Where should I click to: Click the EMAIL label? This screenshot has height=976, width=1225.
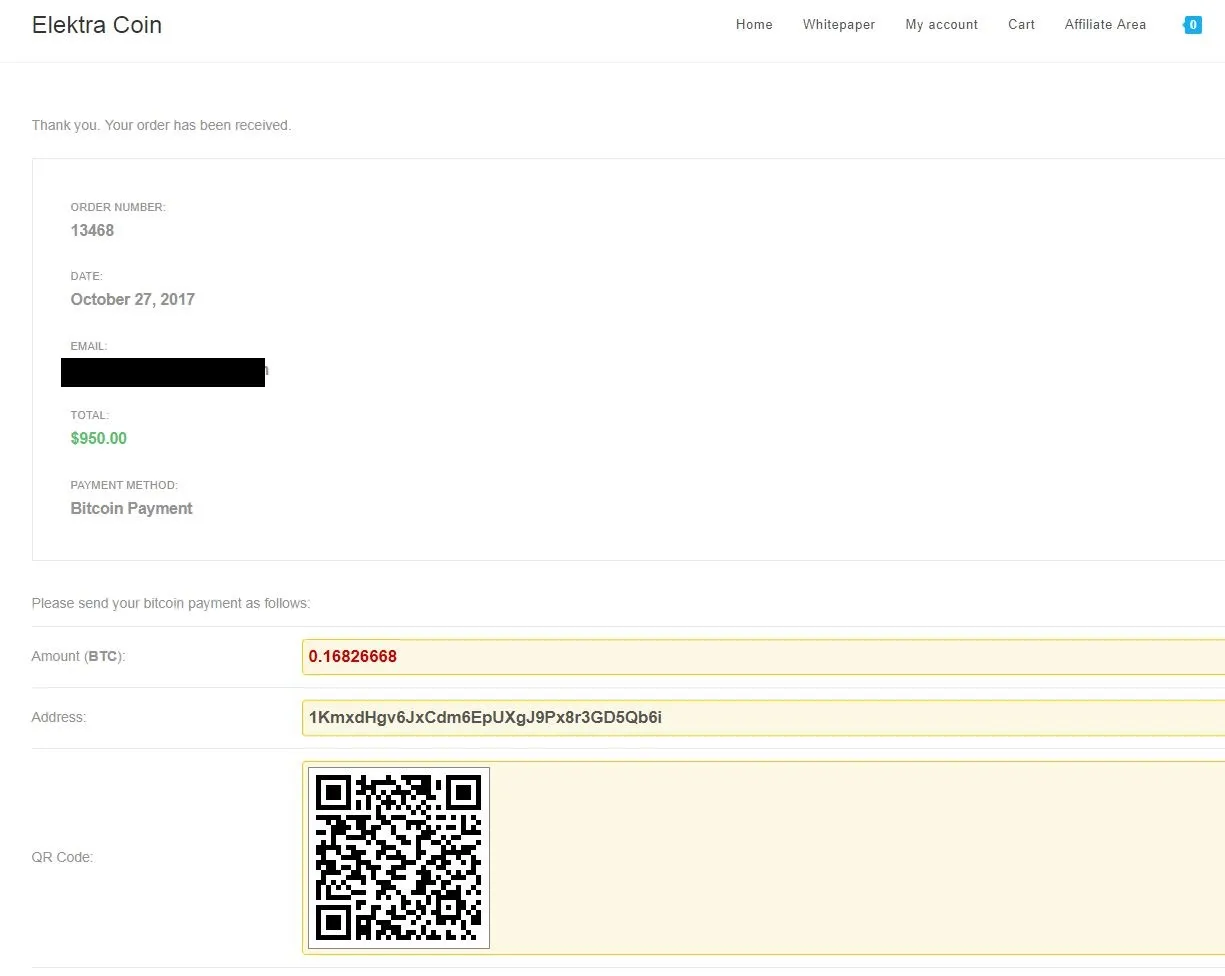pyautogui.click(x=89, y=347)
